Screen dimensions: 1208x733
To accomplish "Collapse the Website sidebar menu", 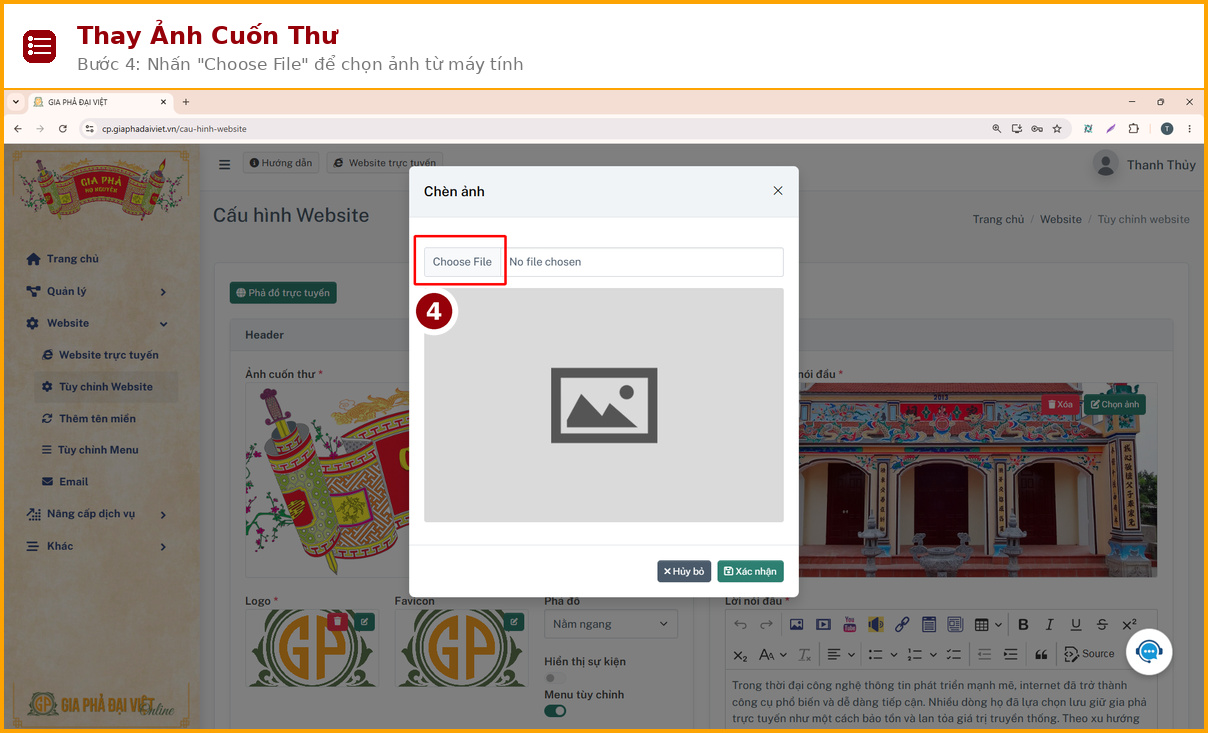I will click(x=97, y=323).
